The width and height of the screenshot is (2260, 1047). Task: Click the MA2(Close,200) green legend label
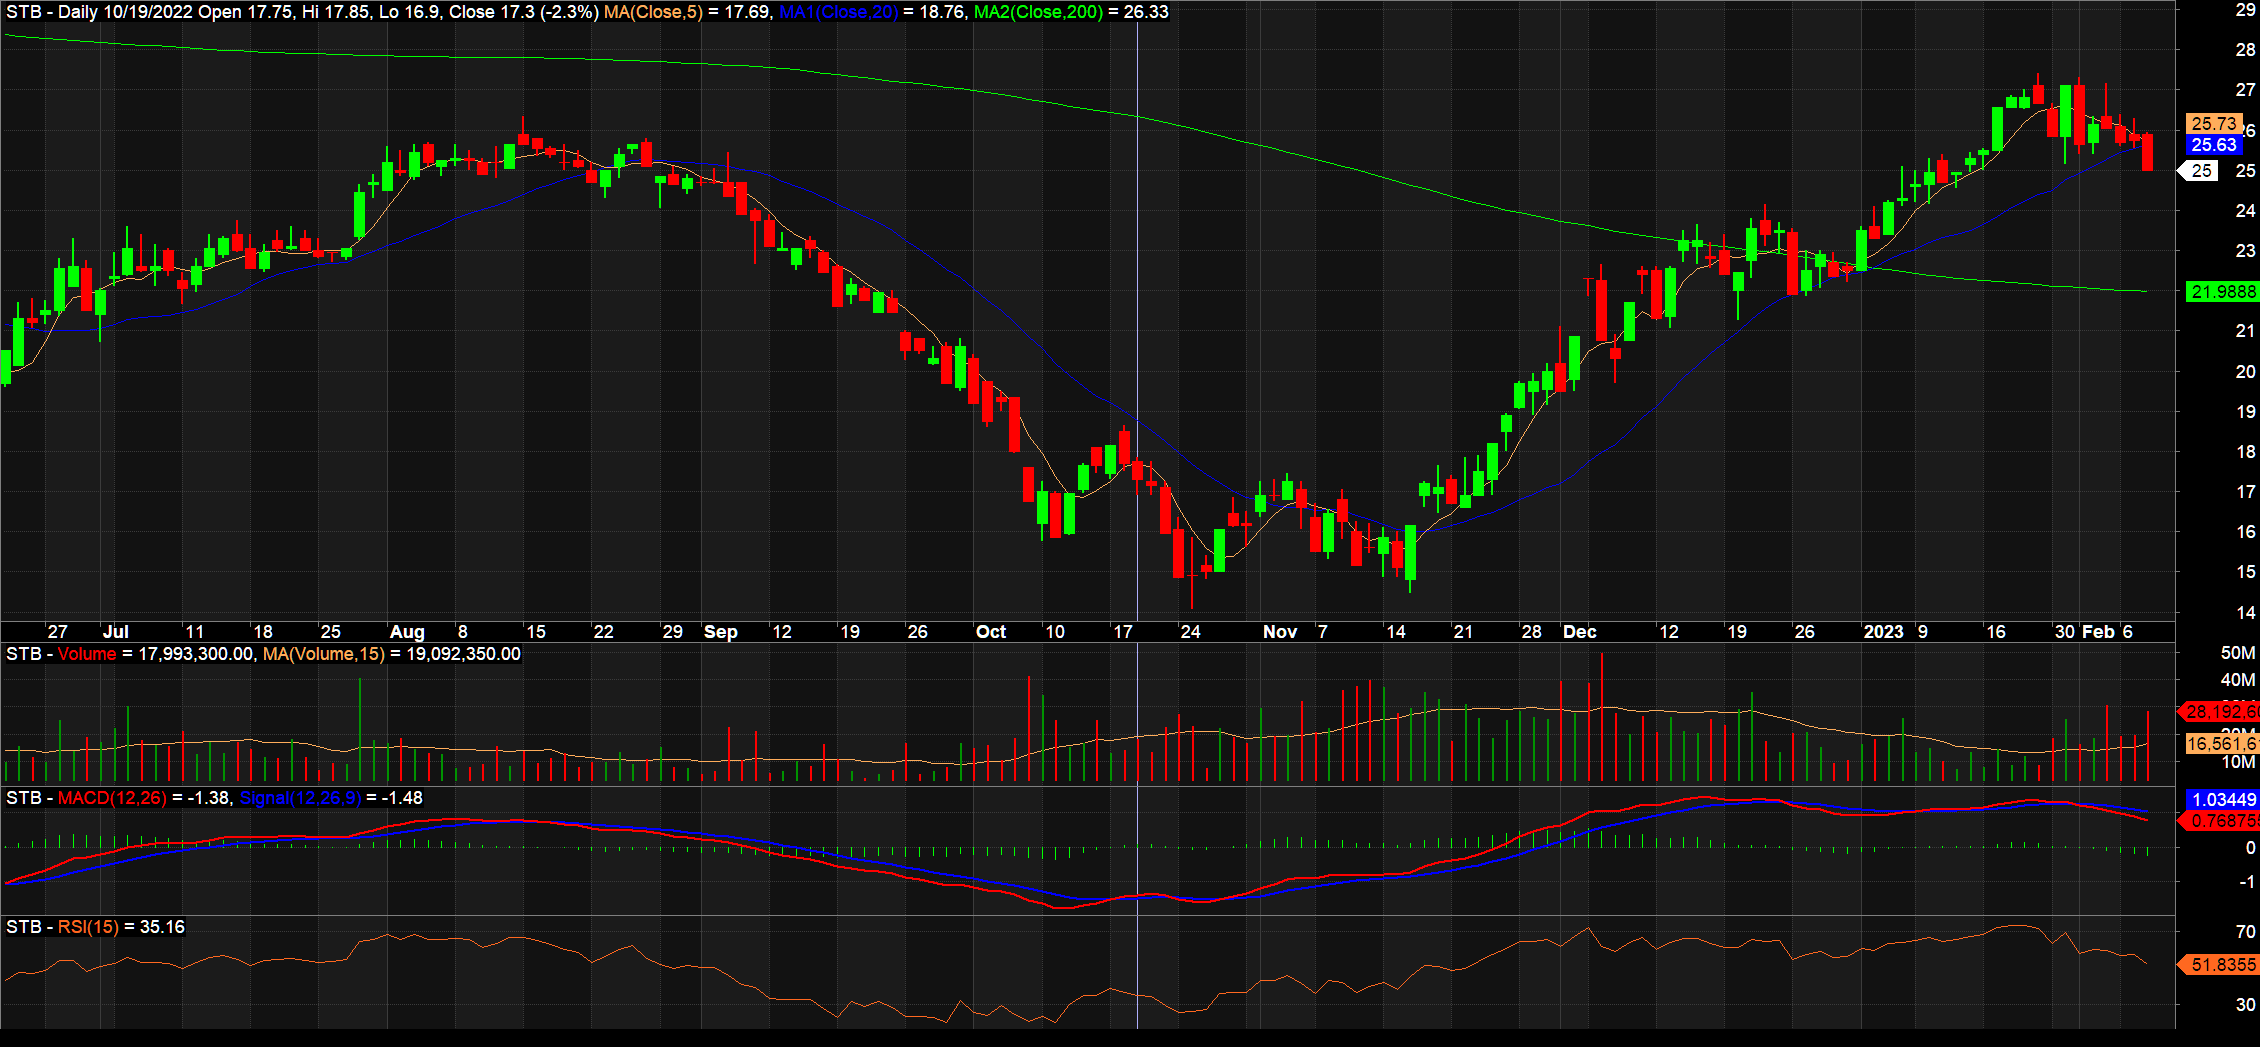pos(1038,12)
